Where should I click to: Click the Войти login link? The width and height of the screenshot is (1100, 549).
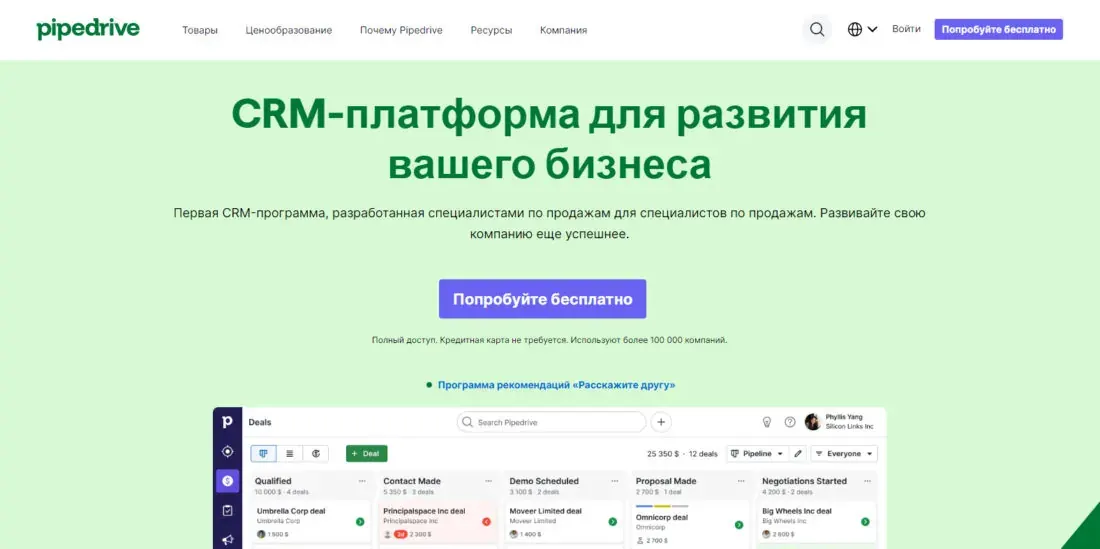point(906,29)
